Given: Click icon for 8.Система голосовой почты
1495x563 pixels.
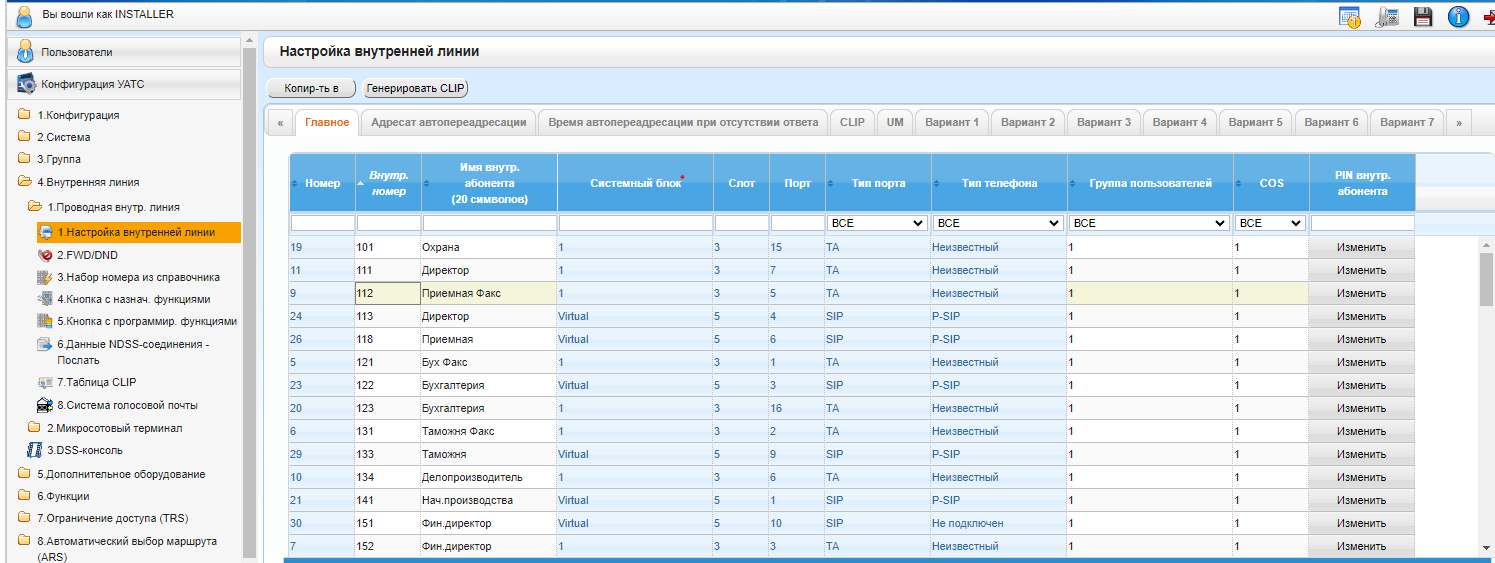Looking at the screenshot, I should [x=45, y=405].
